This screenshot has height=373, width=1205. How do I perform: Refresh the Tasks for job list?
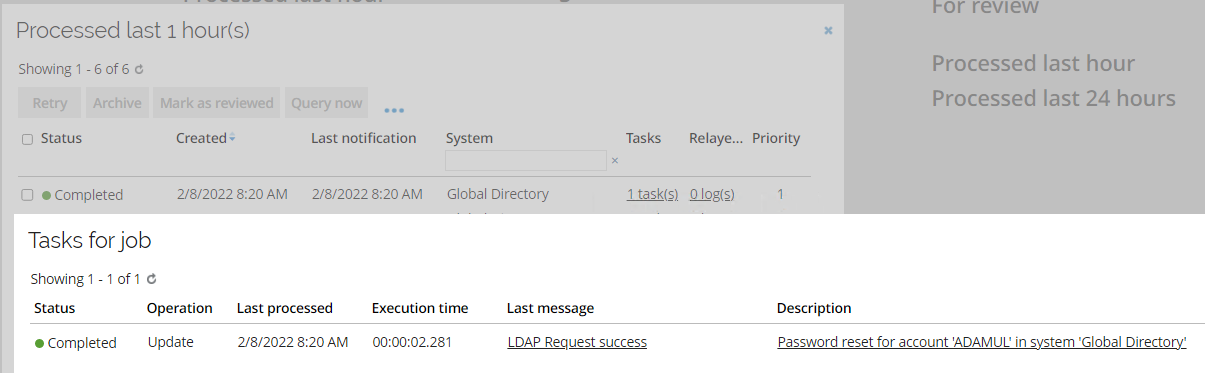[152, 279]
